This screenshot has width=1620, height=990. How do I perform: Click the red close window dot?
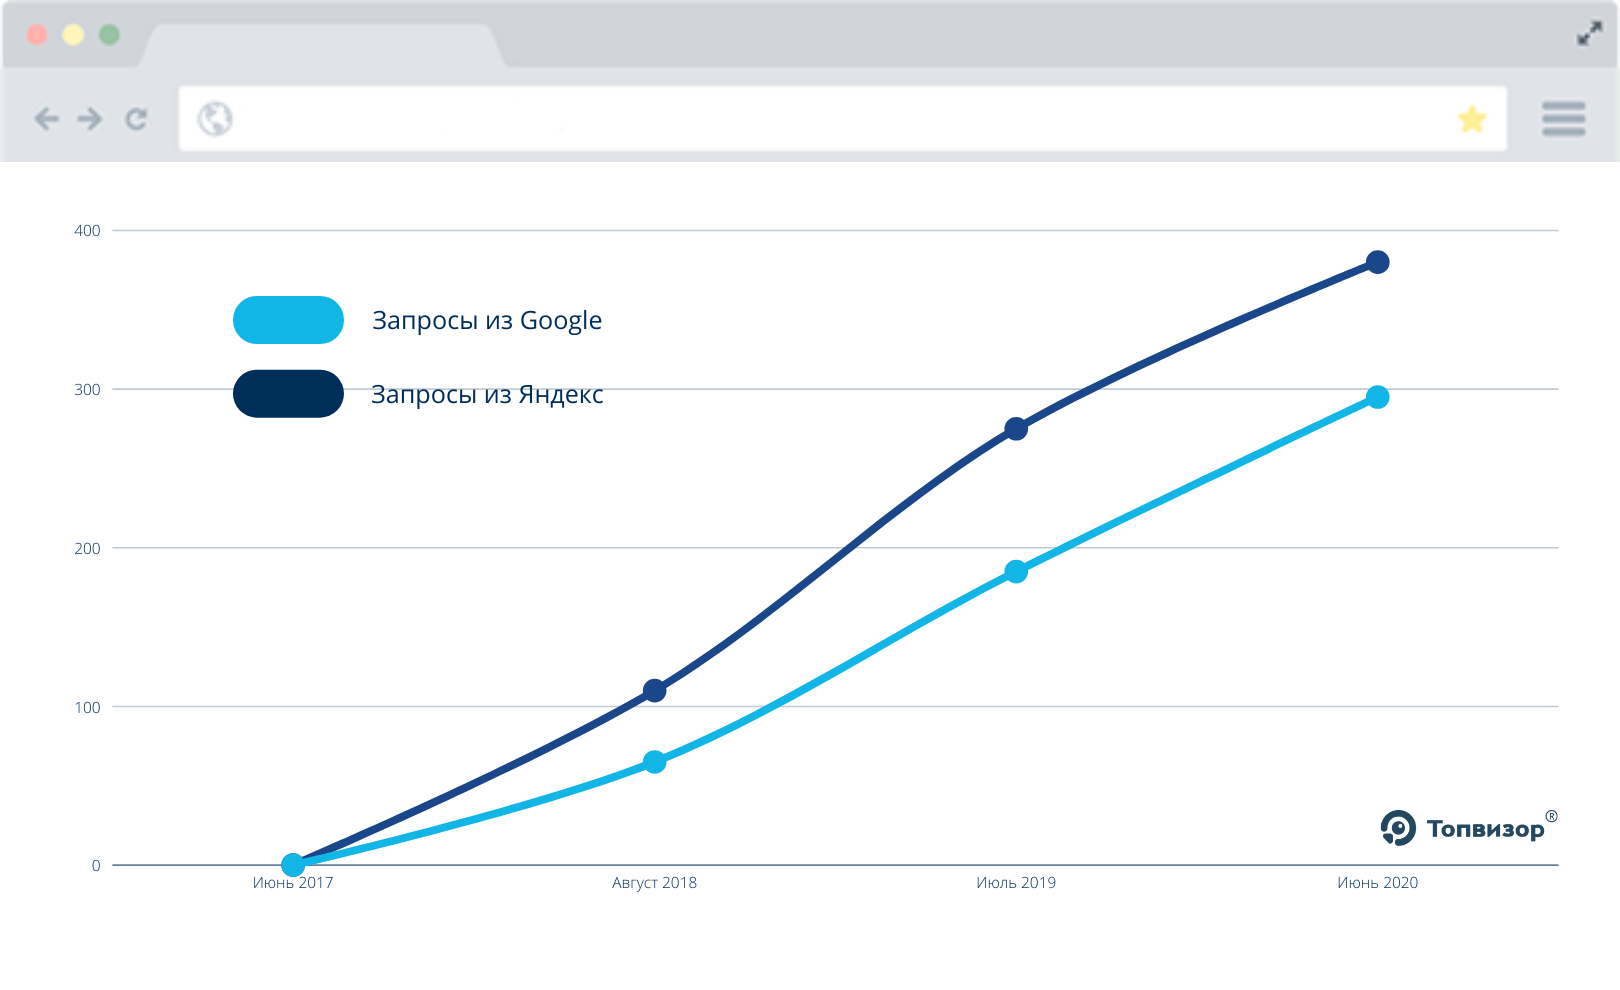click(37, 35)
